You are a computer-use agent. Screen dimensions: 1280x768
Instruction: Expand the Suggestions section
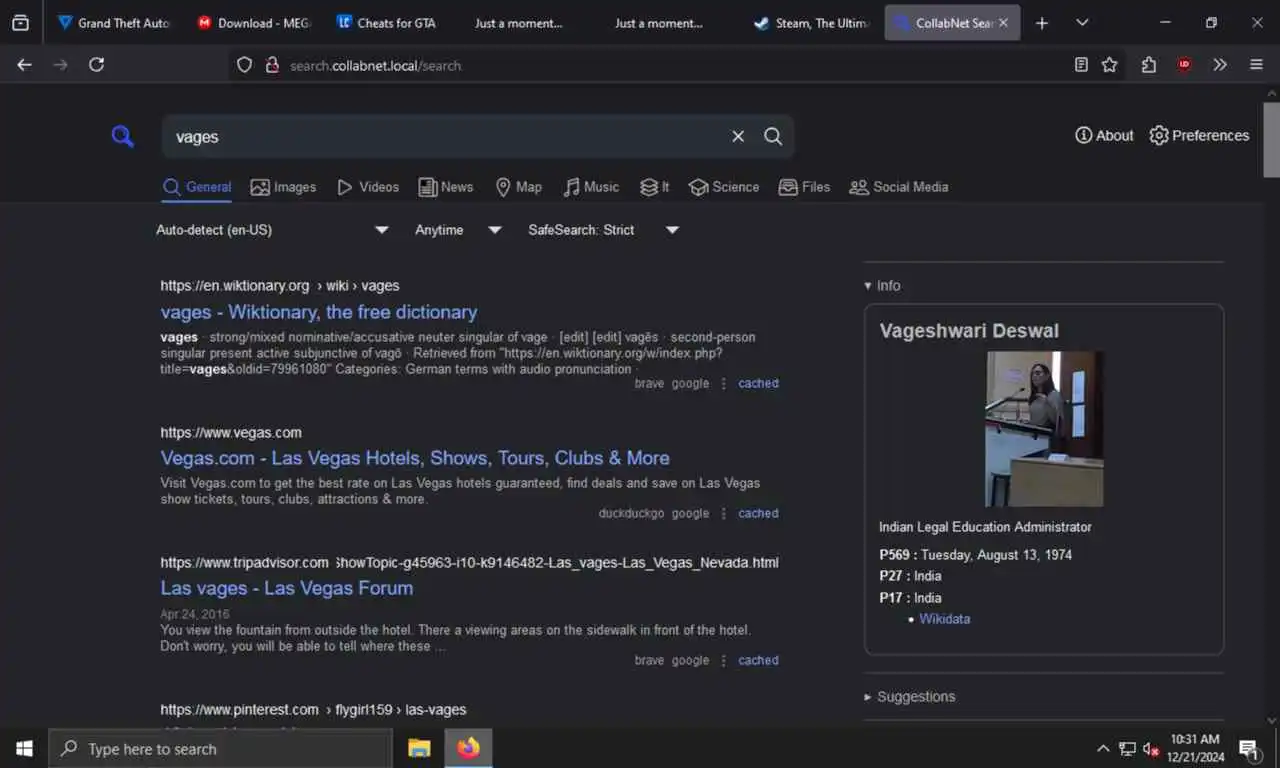pyautogui.click(x=909, y=697)
